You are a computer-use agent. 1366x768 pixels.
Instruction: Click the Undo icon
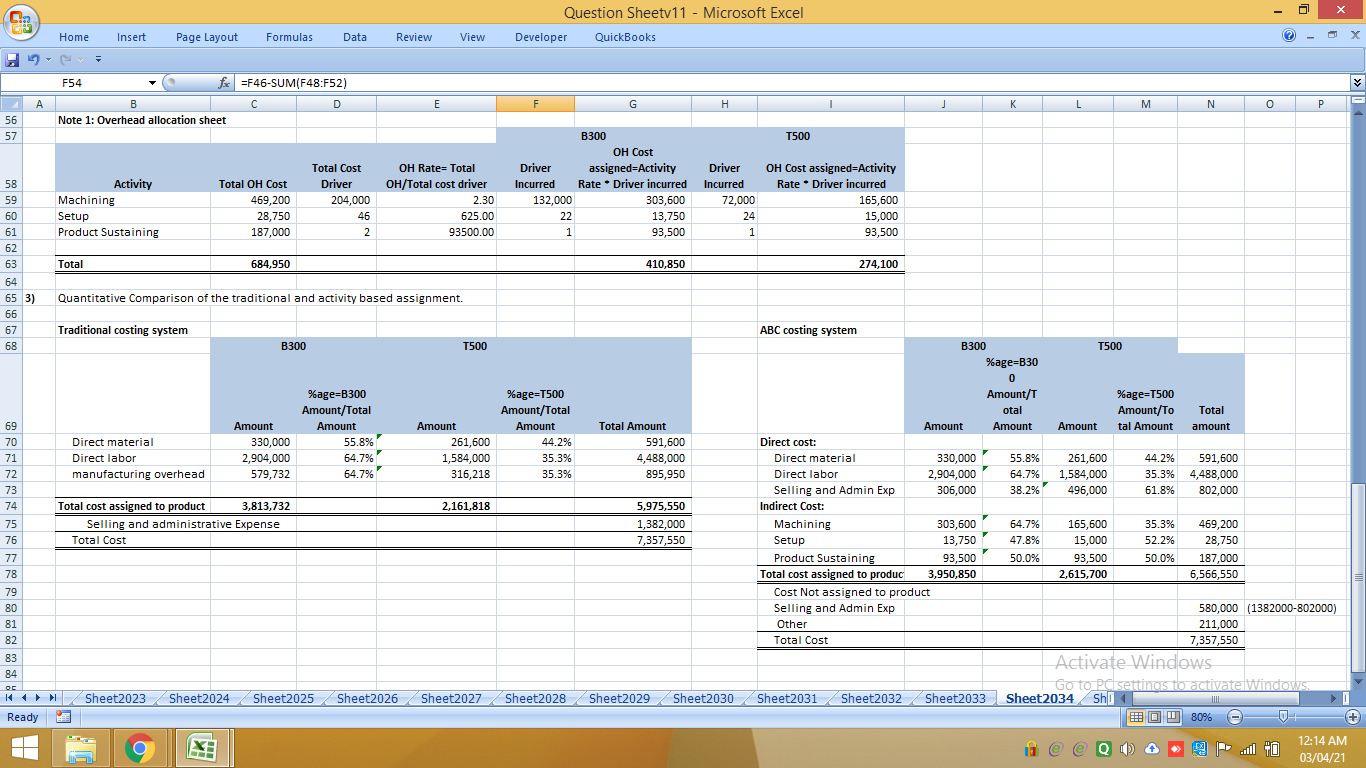coord(33,59)
